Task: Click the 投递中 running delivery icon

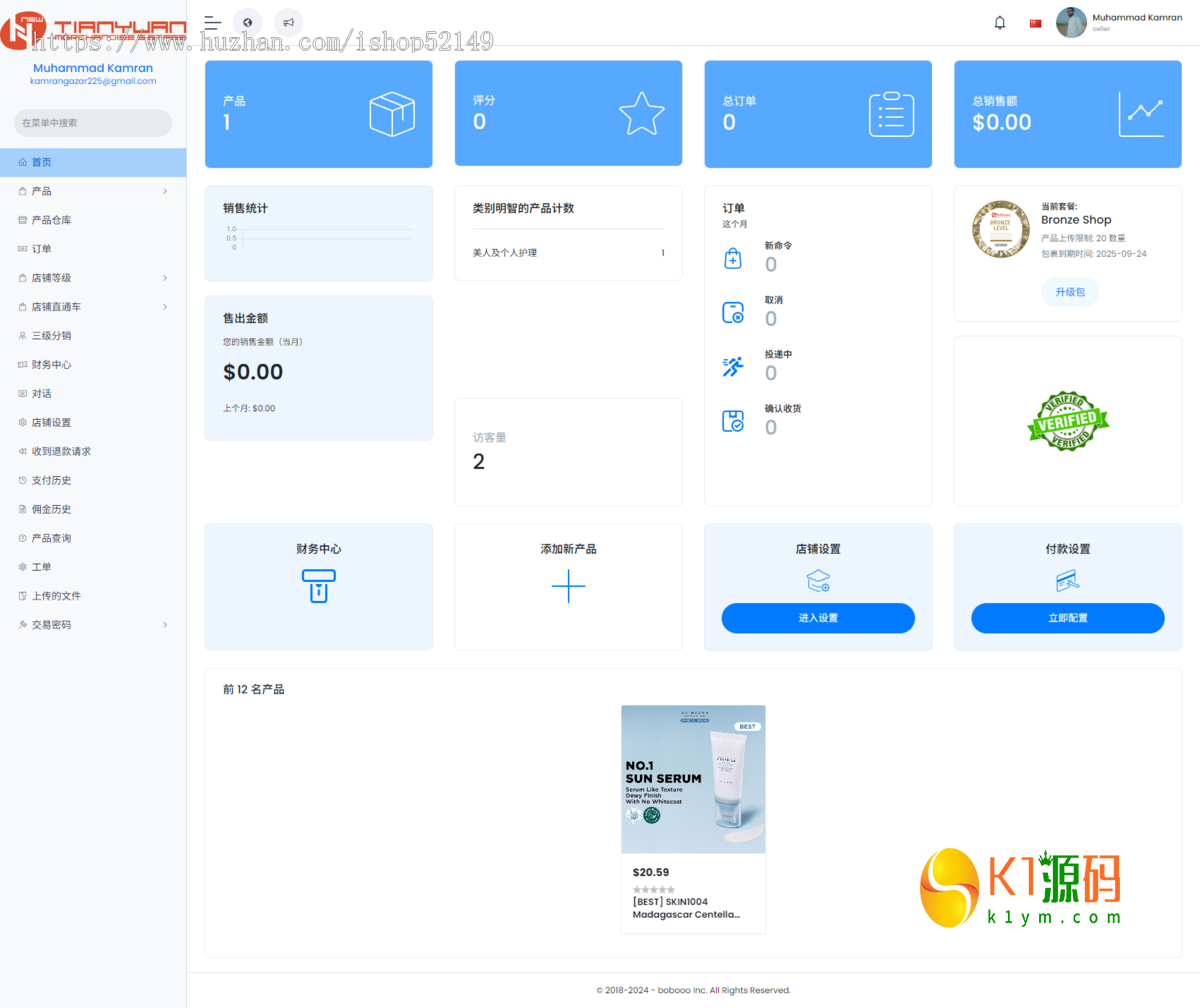Action: 733,366
